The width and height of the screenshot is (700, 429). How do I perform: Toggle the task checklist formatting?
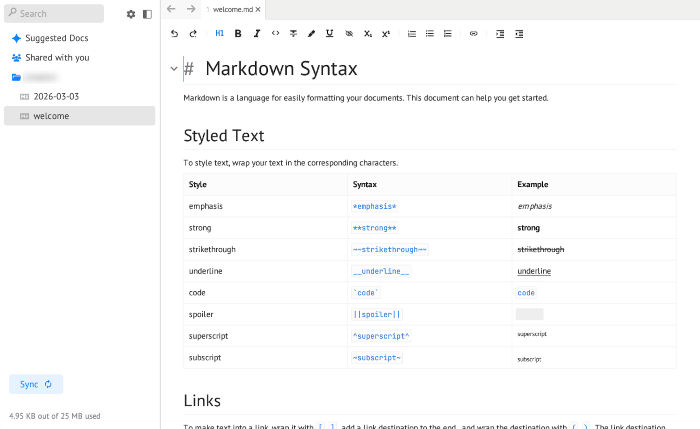click(447, 33)
